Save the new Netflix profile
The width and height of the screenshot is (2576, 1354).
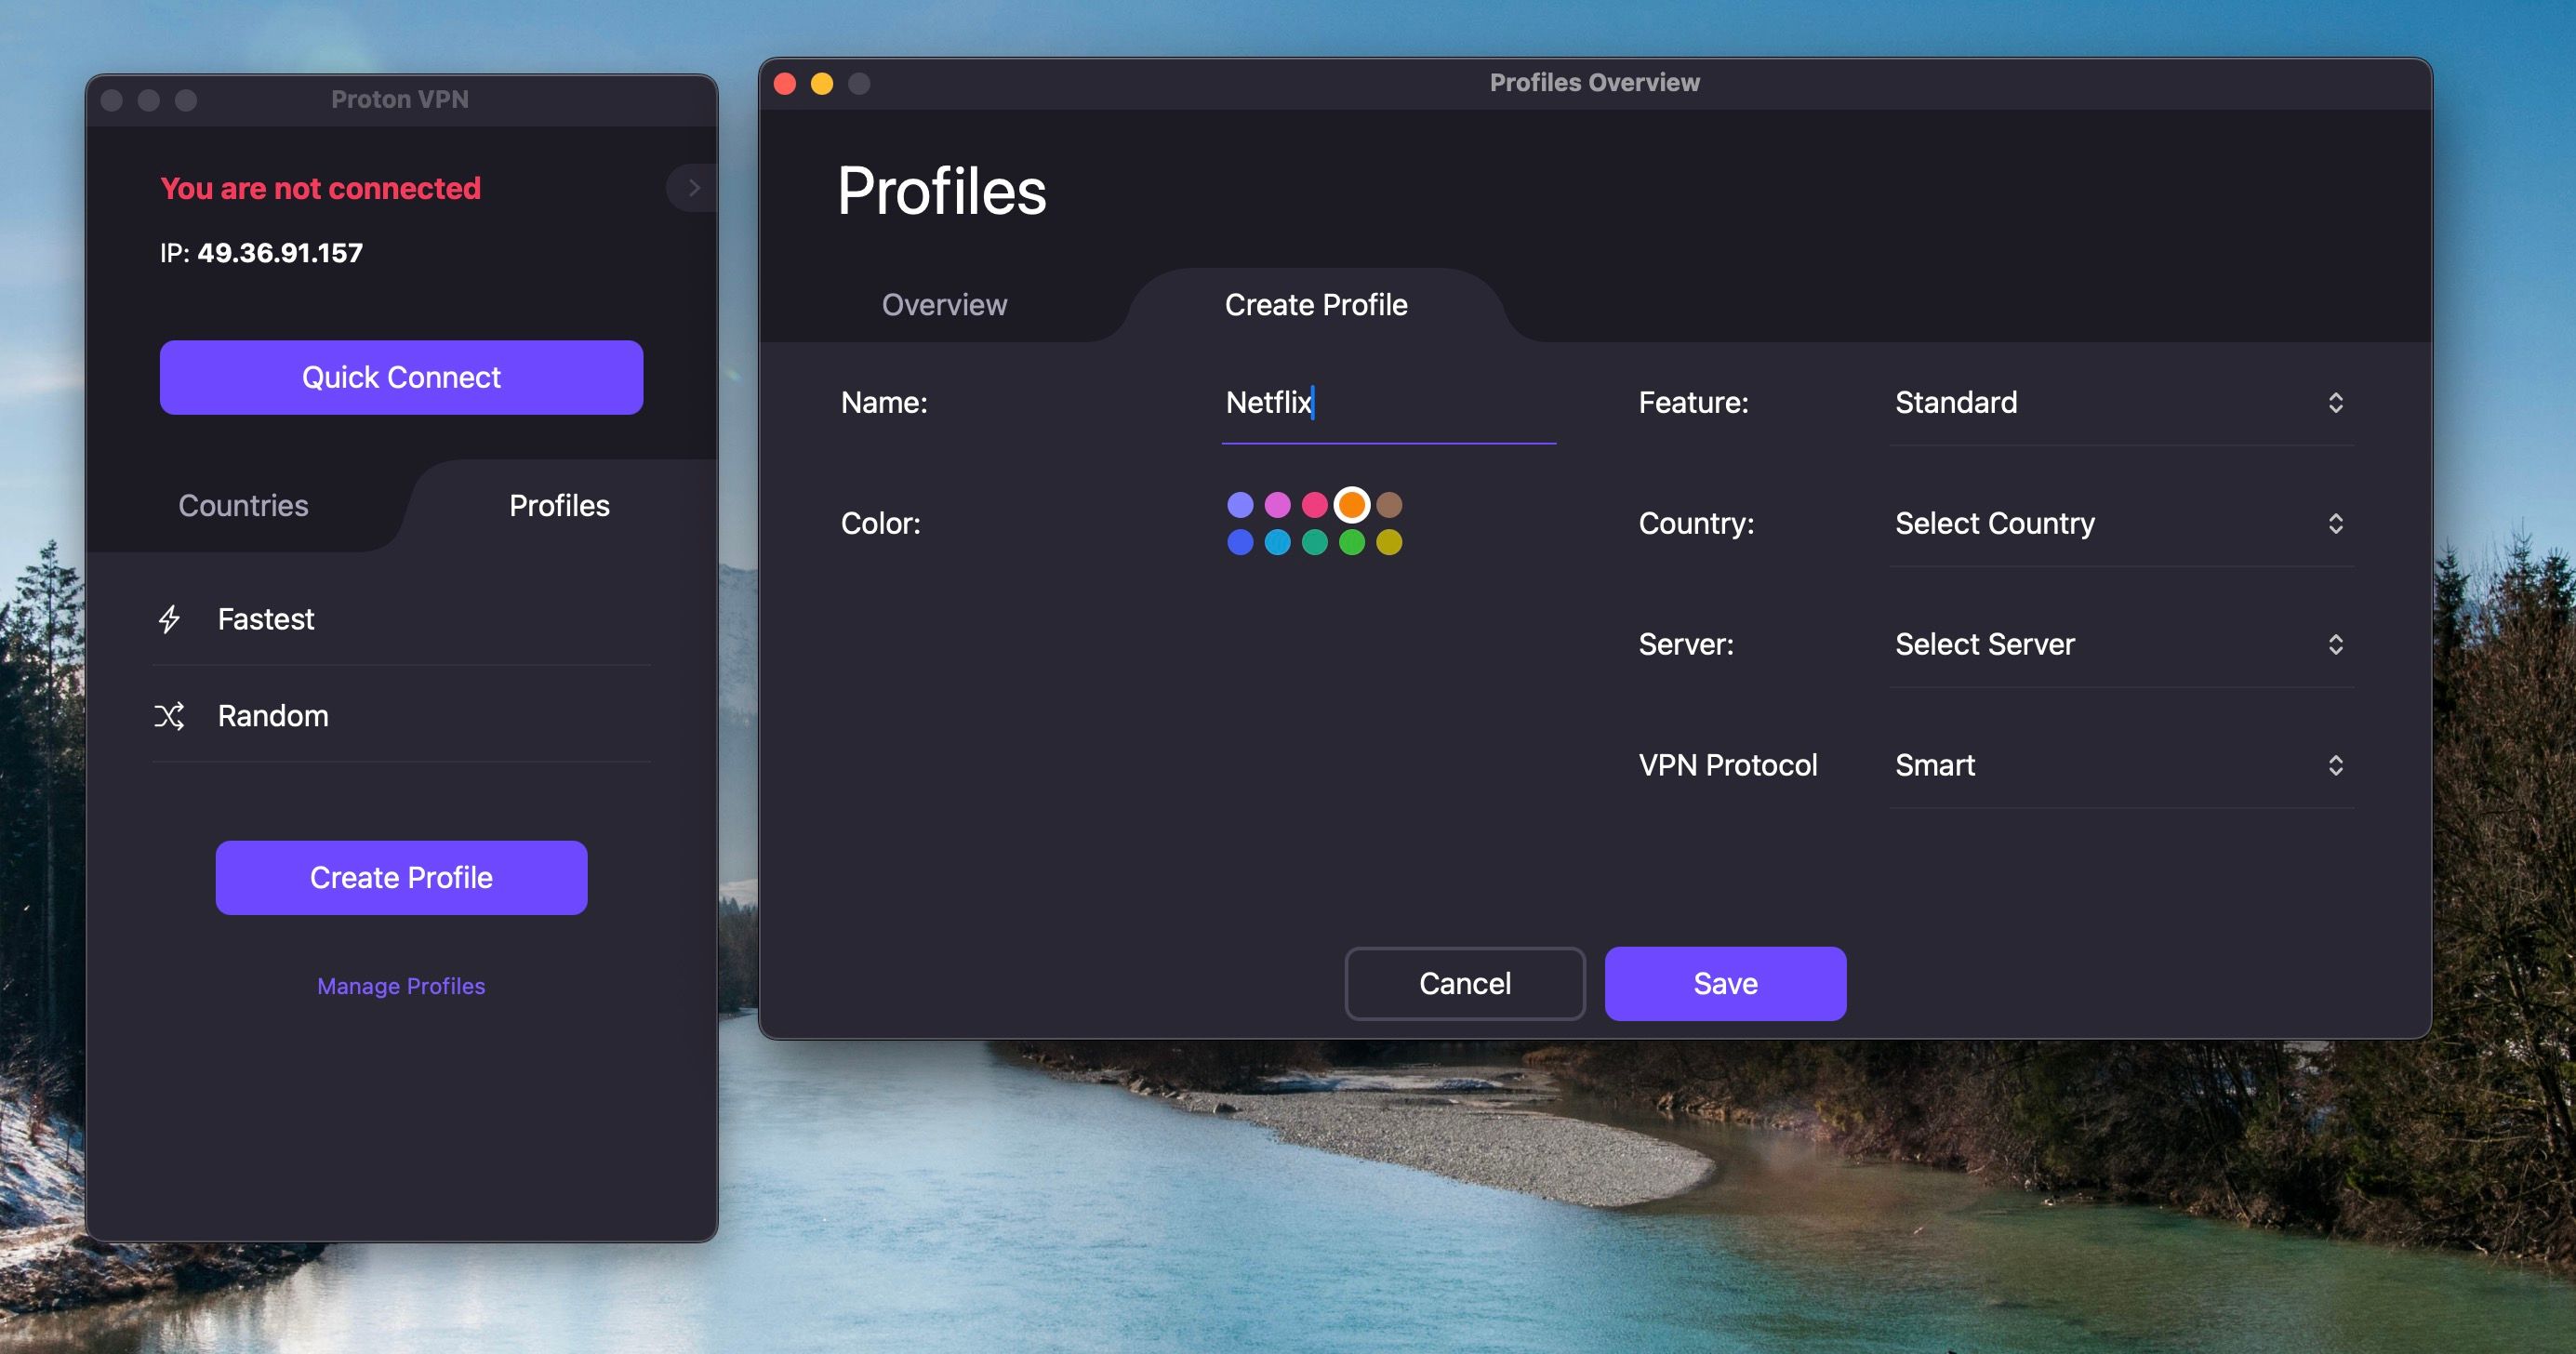1725,984
